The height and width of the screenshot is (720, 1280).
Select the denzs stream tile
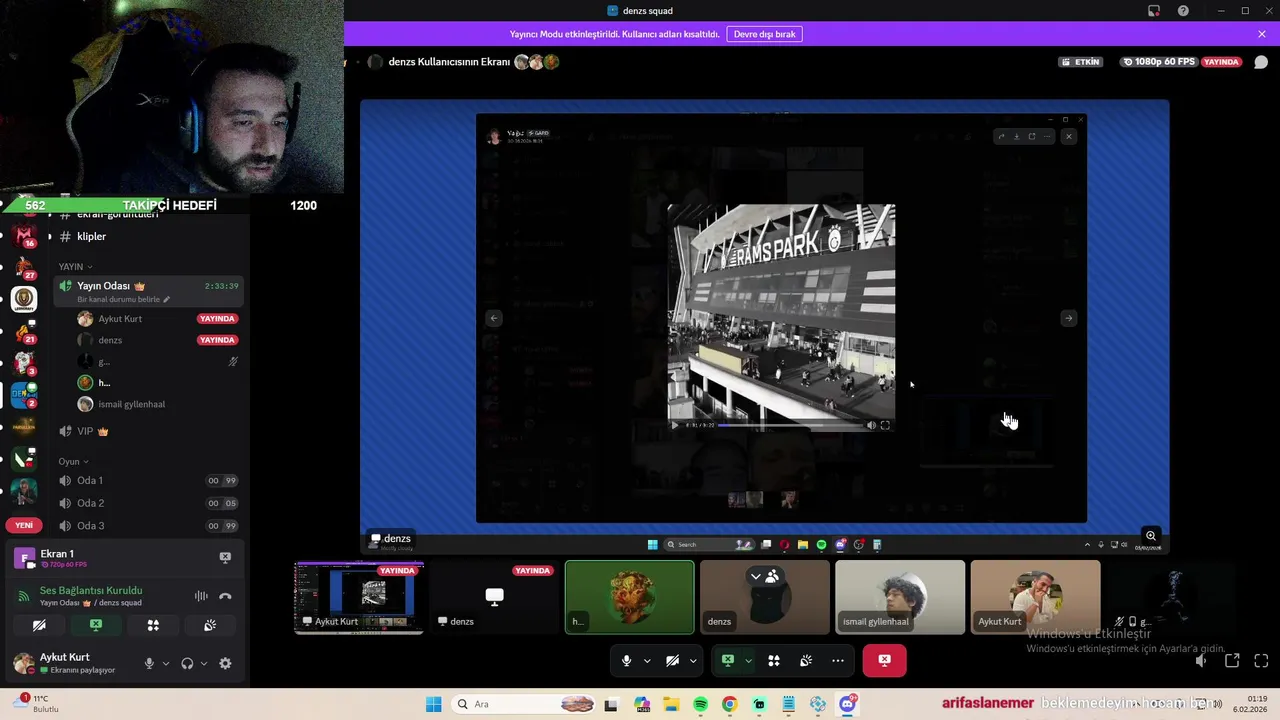494,598
